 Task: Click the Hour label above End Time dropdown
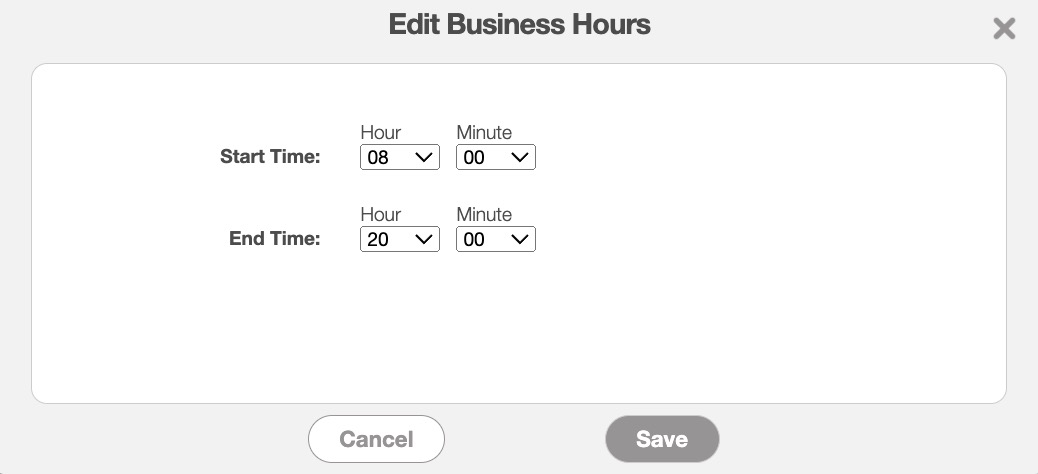coord(380,215)
